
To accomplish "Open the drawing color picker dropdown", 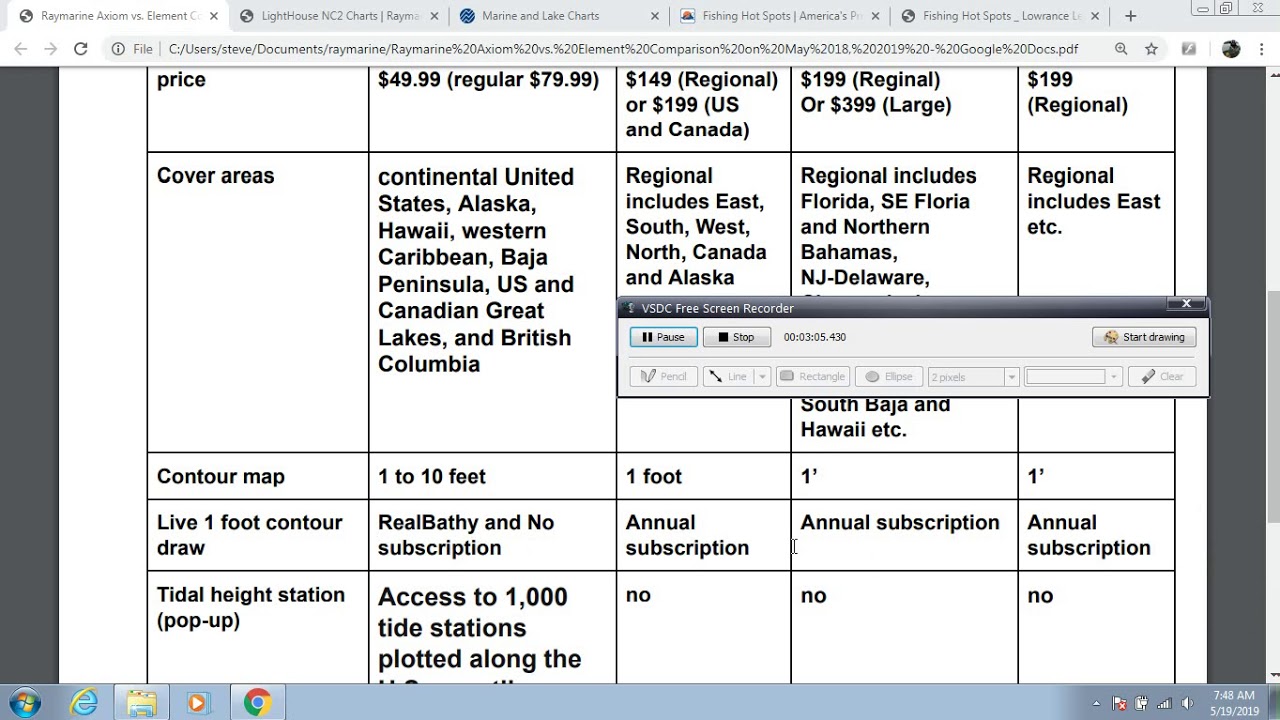I will (1113, 376).
